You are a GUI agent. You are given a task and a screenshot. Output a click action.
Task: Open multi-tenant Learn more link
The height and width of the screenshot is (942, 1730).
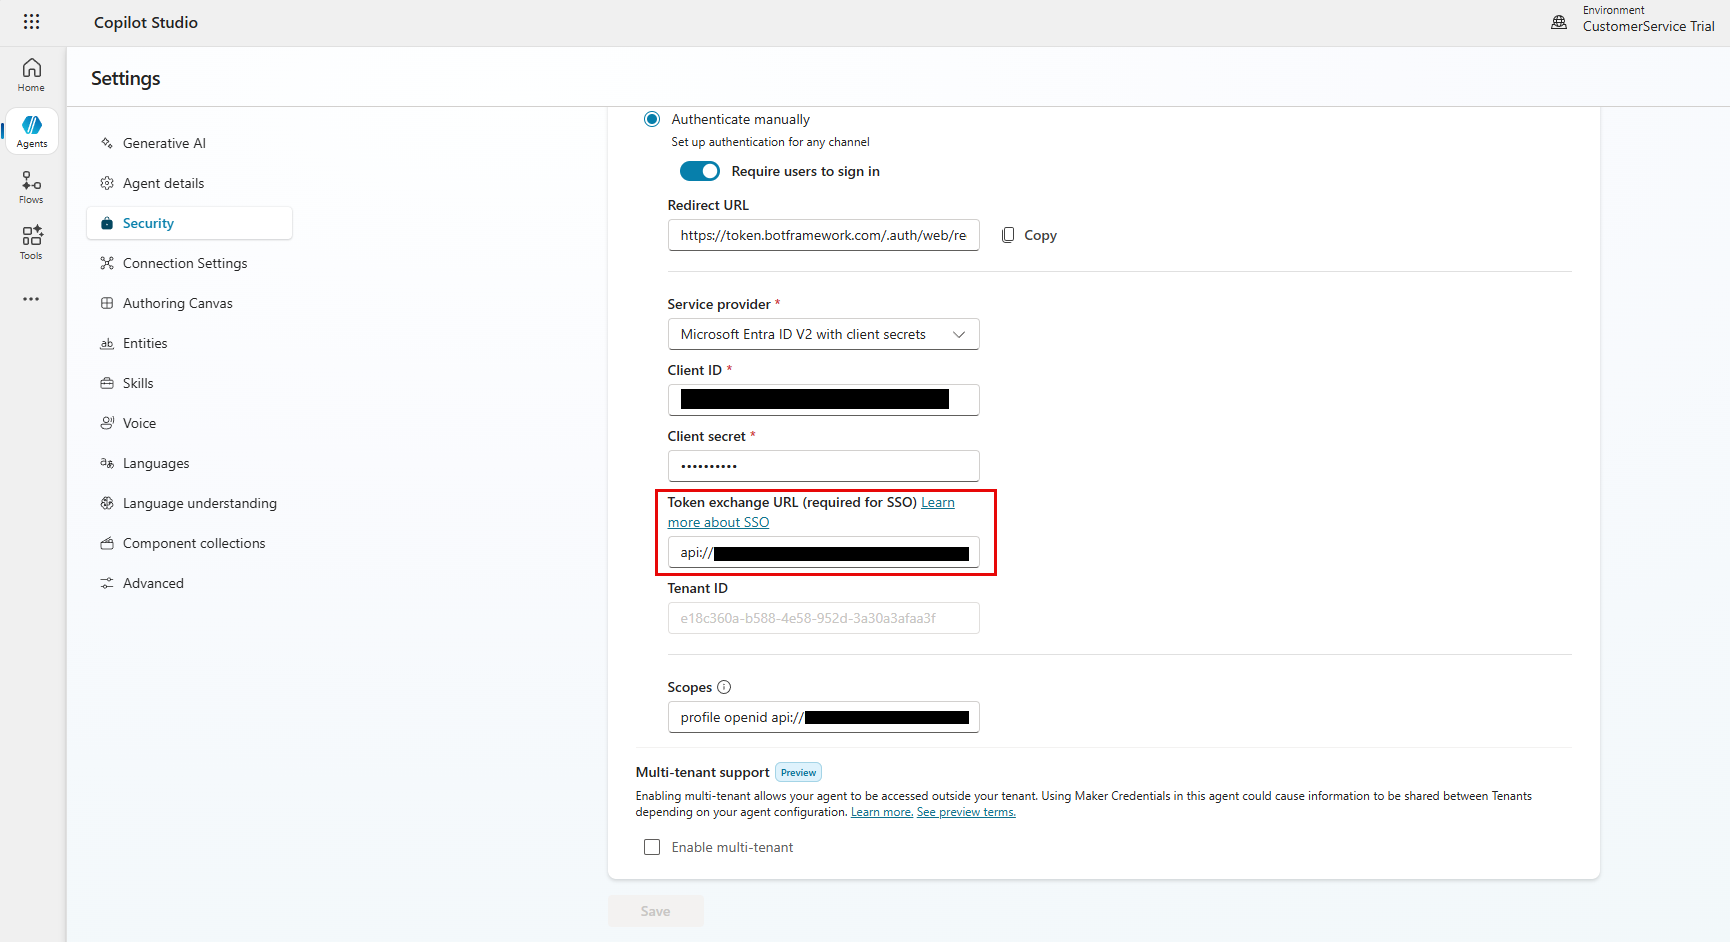point(881,812)
